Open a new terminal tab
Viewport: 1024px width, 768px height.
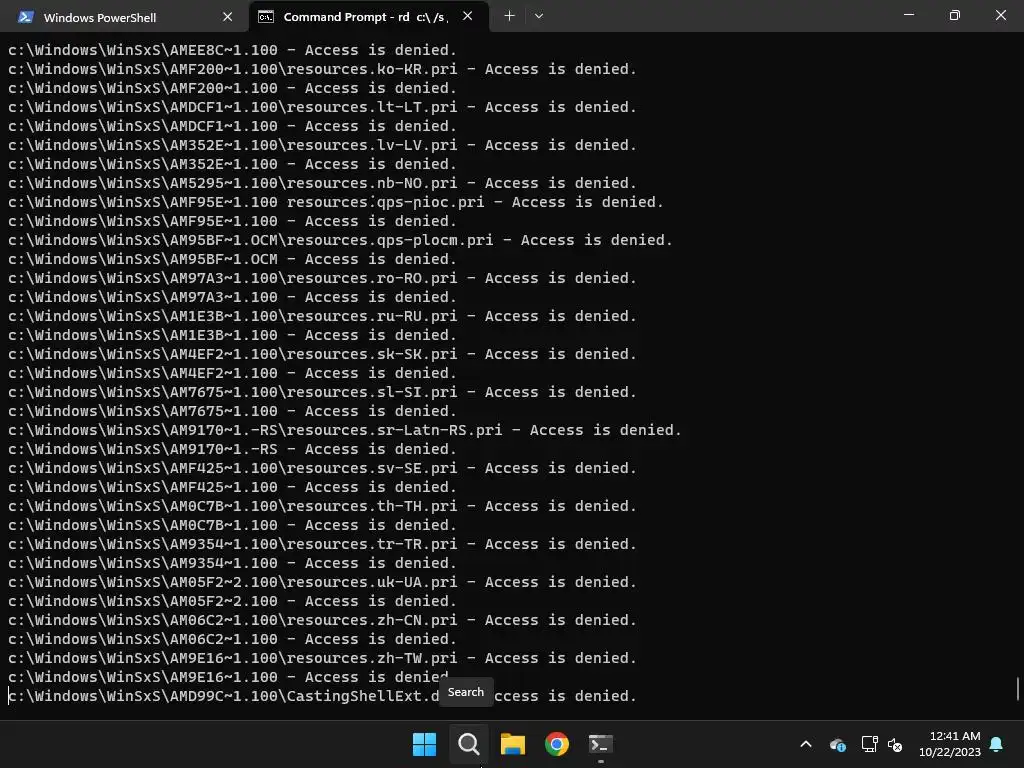[509, 16]
